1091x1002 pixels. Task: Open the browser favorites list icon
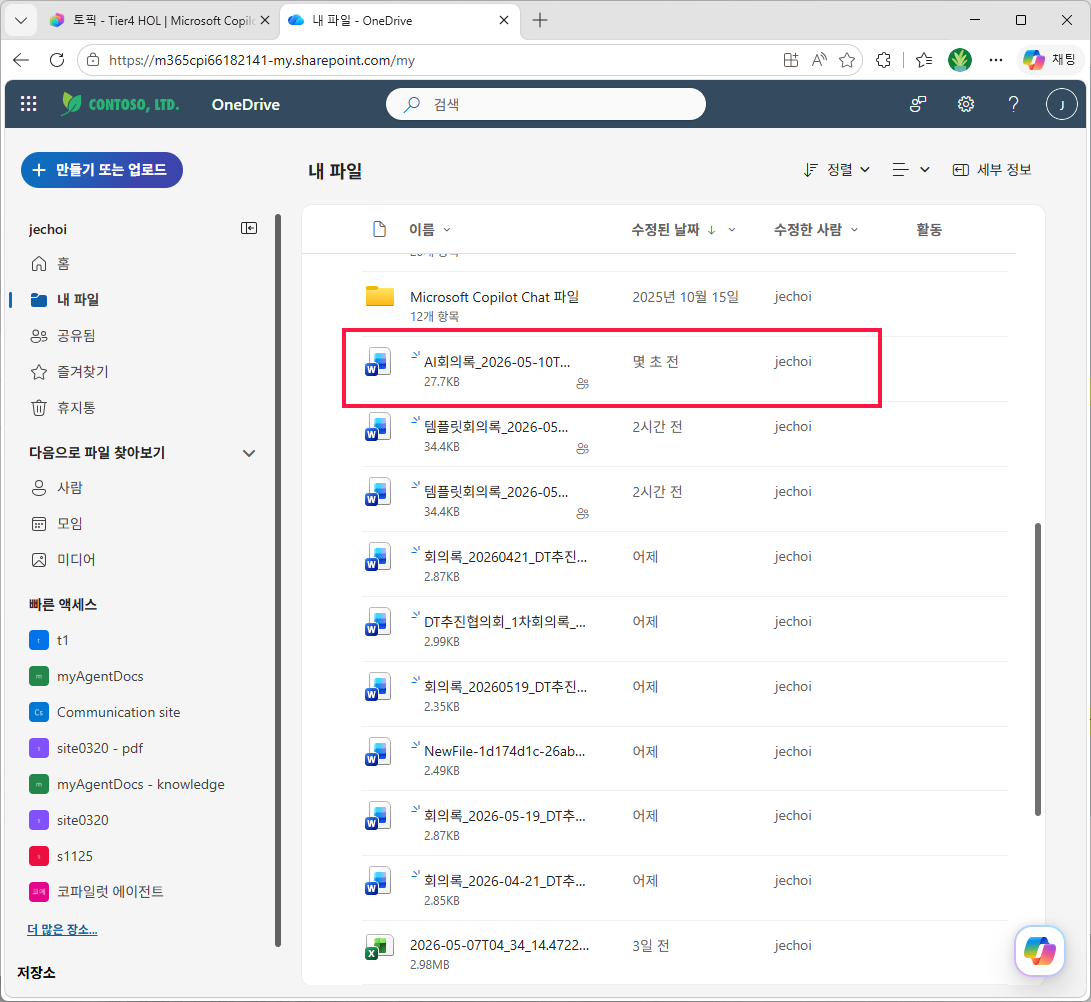pyautogui.click(x=924, y=60)
